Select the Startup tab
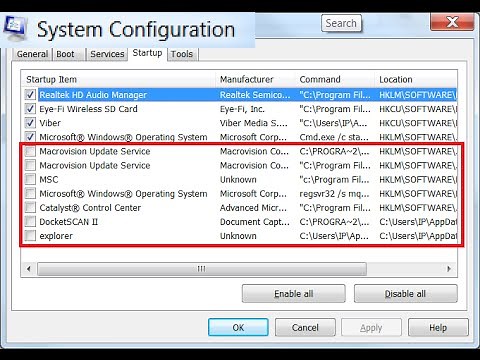Screen dimensions: 480x360 point(147,53)
